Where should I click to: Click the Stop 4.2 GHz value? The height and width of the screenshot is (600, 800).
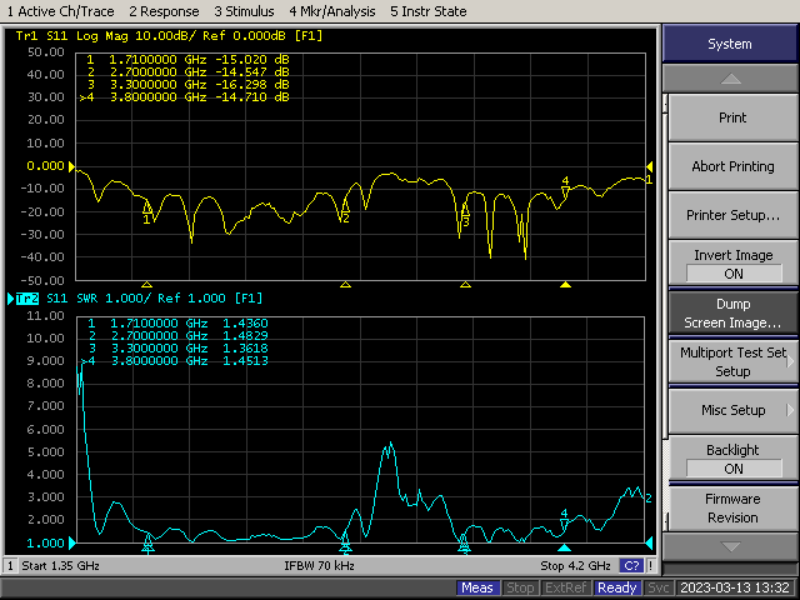[576, 566]
